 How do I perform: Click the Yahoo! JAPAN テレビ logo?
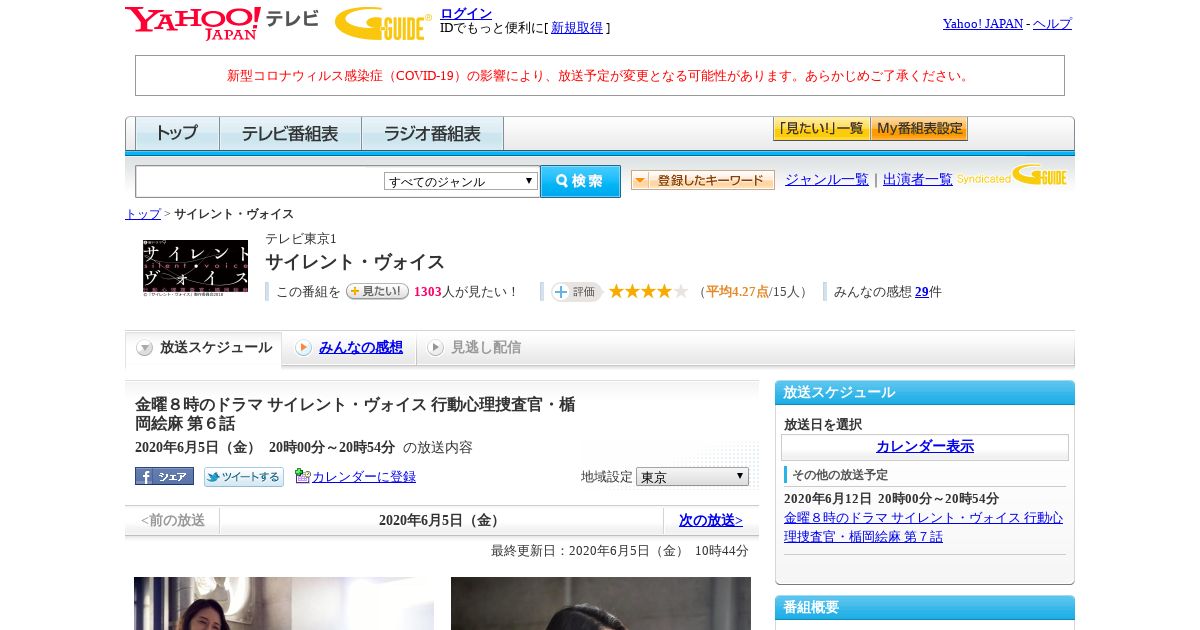[x=221, y=23]
